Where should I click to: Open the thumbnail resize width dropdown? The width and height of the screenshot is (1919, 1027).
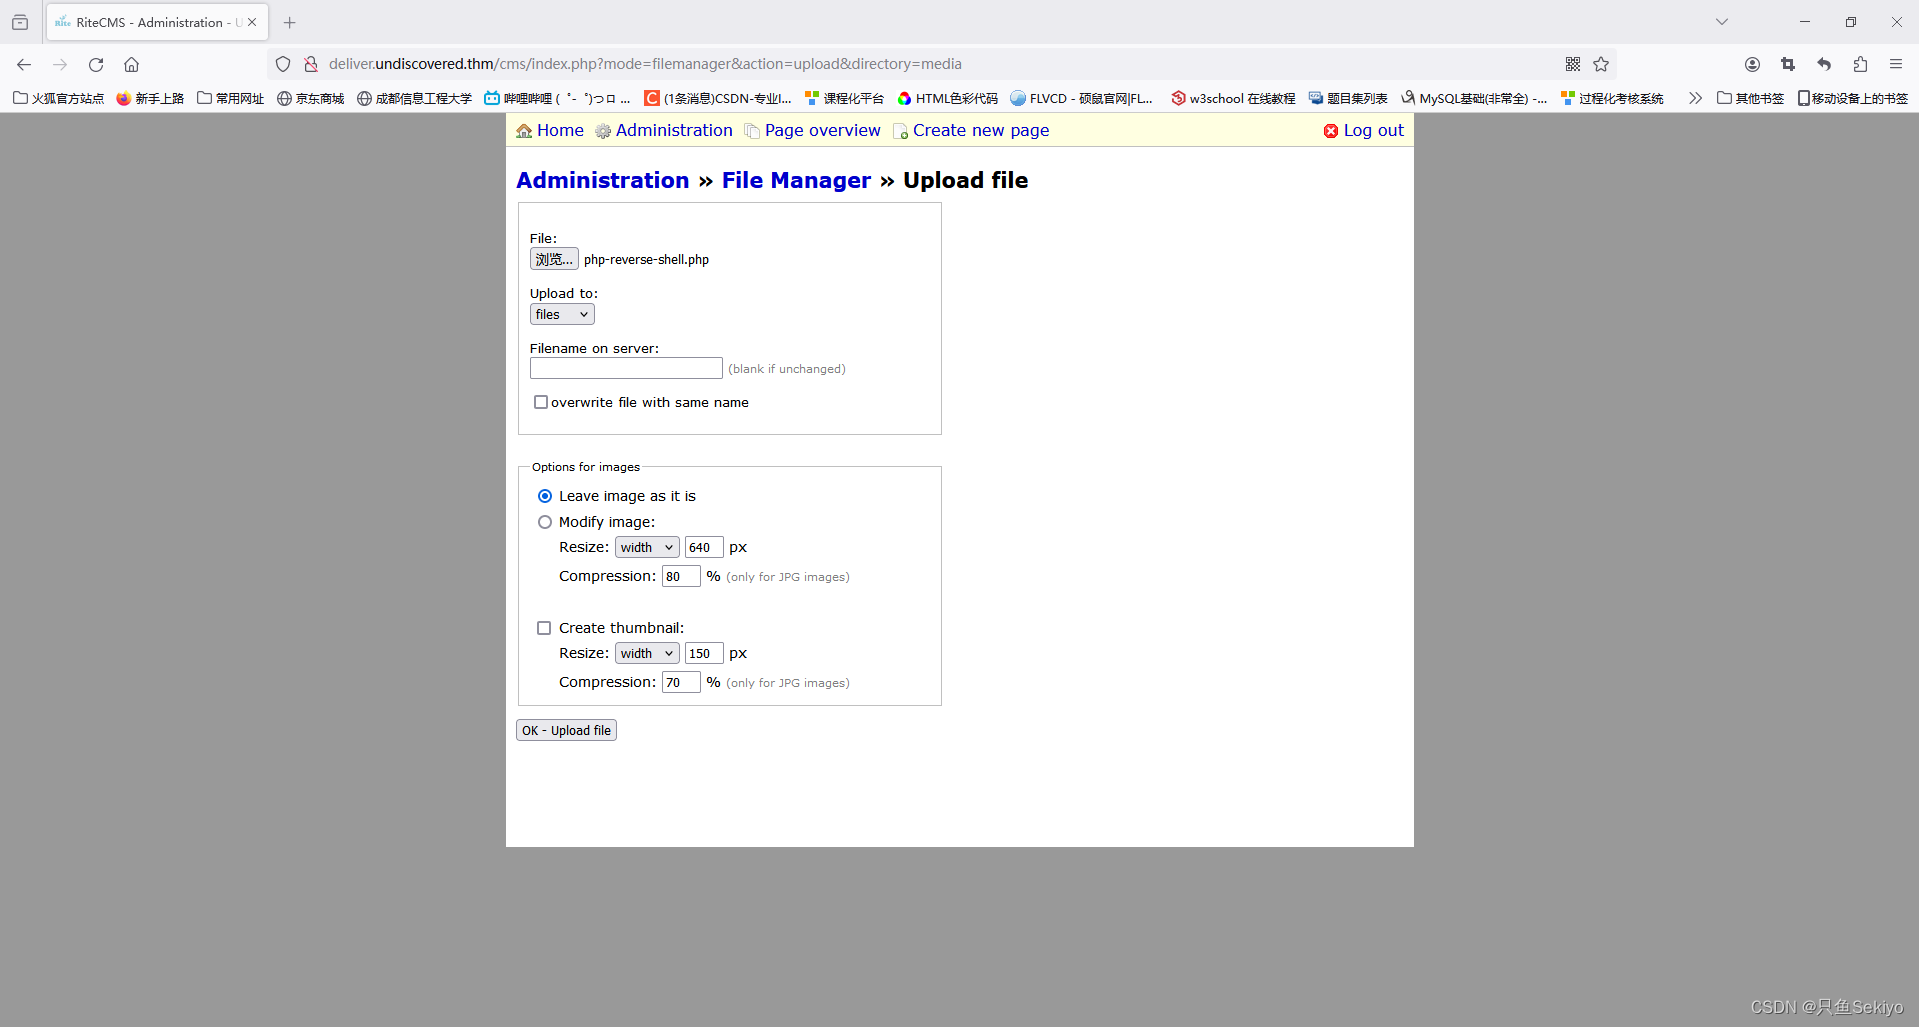647,653
